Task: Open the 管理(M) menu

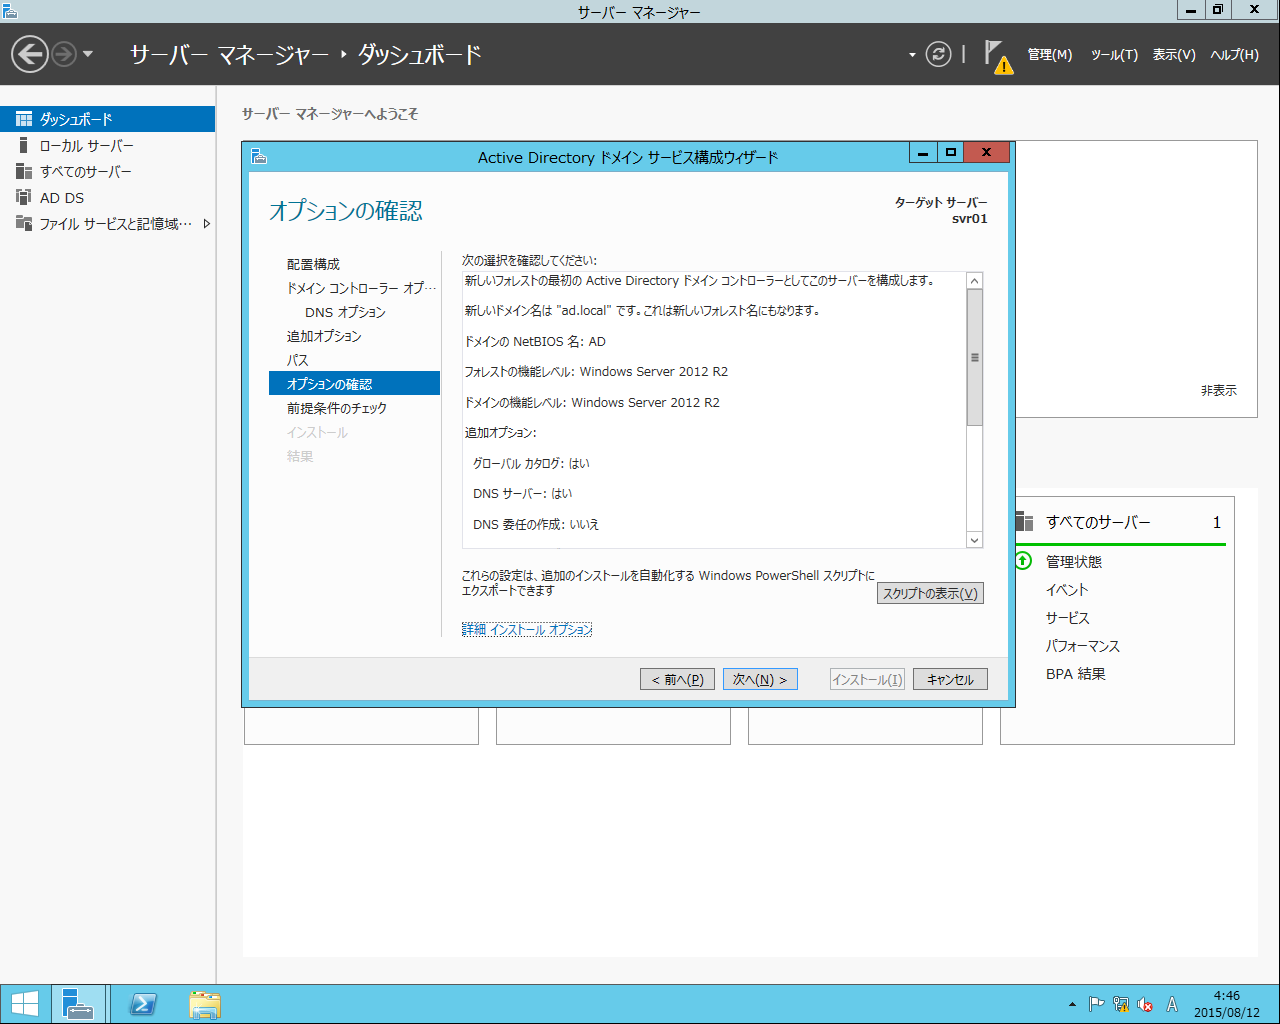Action: [1050, 55]
